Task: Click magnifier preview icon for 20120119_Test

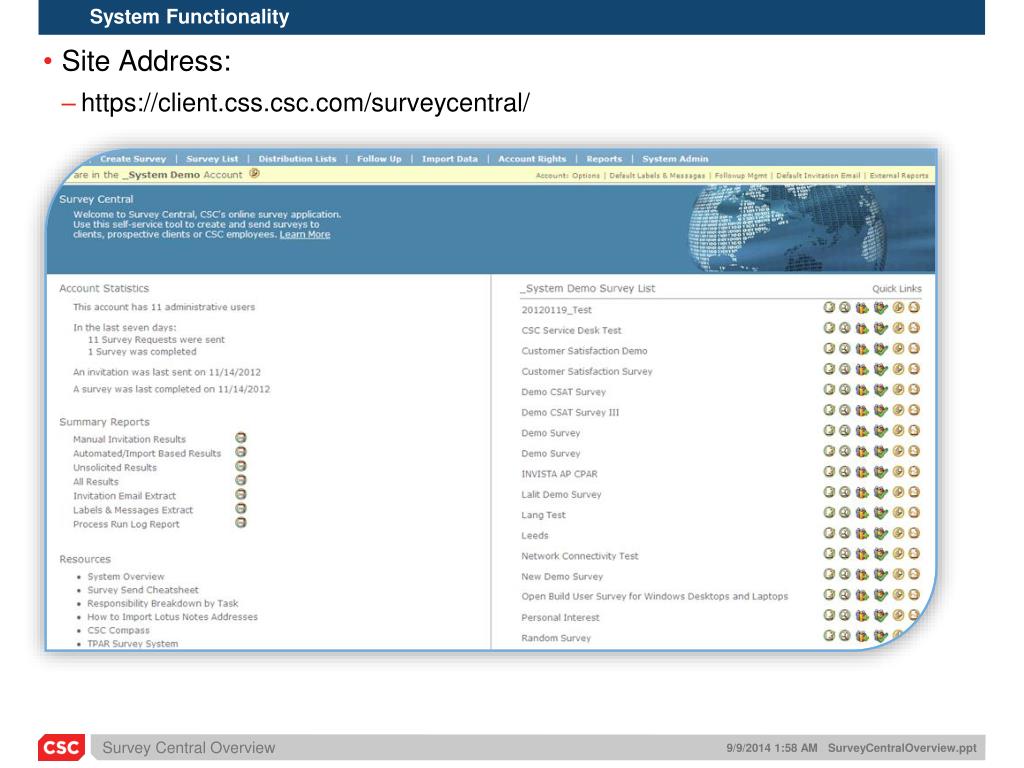Action: pos(844,307)
